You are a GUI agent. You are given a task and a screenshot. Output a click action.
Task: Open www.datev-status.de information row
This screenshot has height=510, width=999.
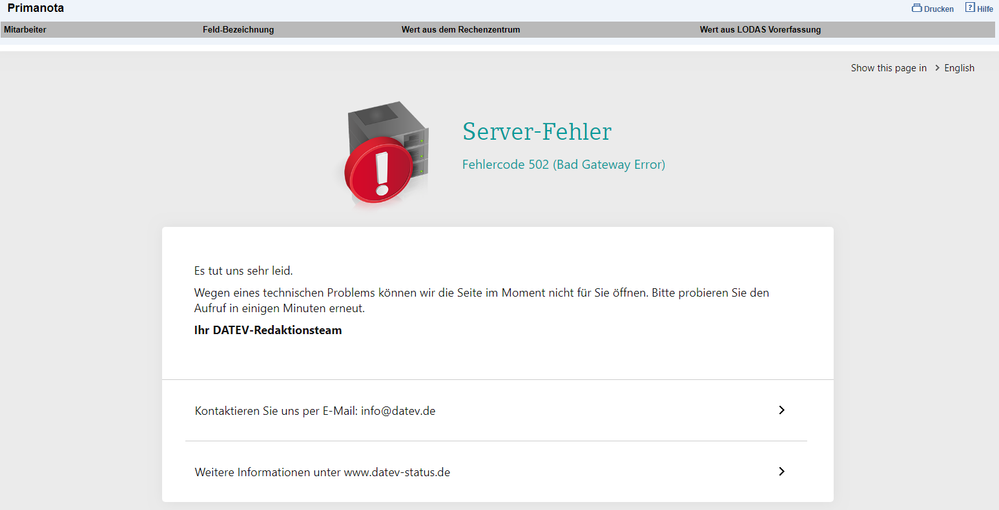(x=497, y=472)
